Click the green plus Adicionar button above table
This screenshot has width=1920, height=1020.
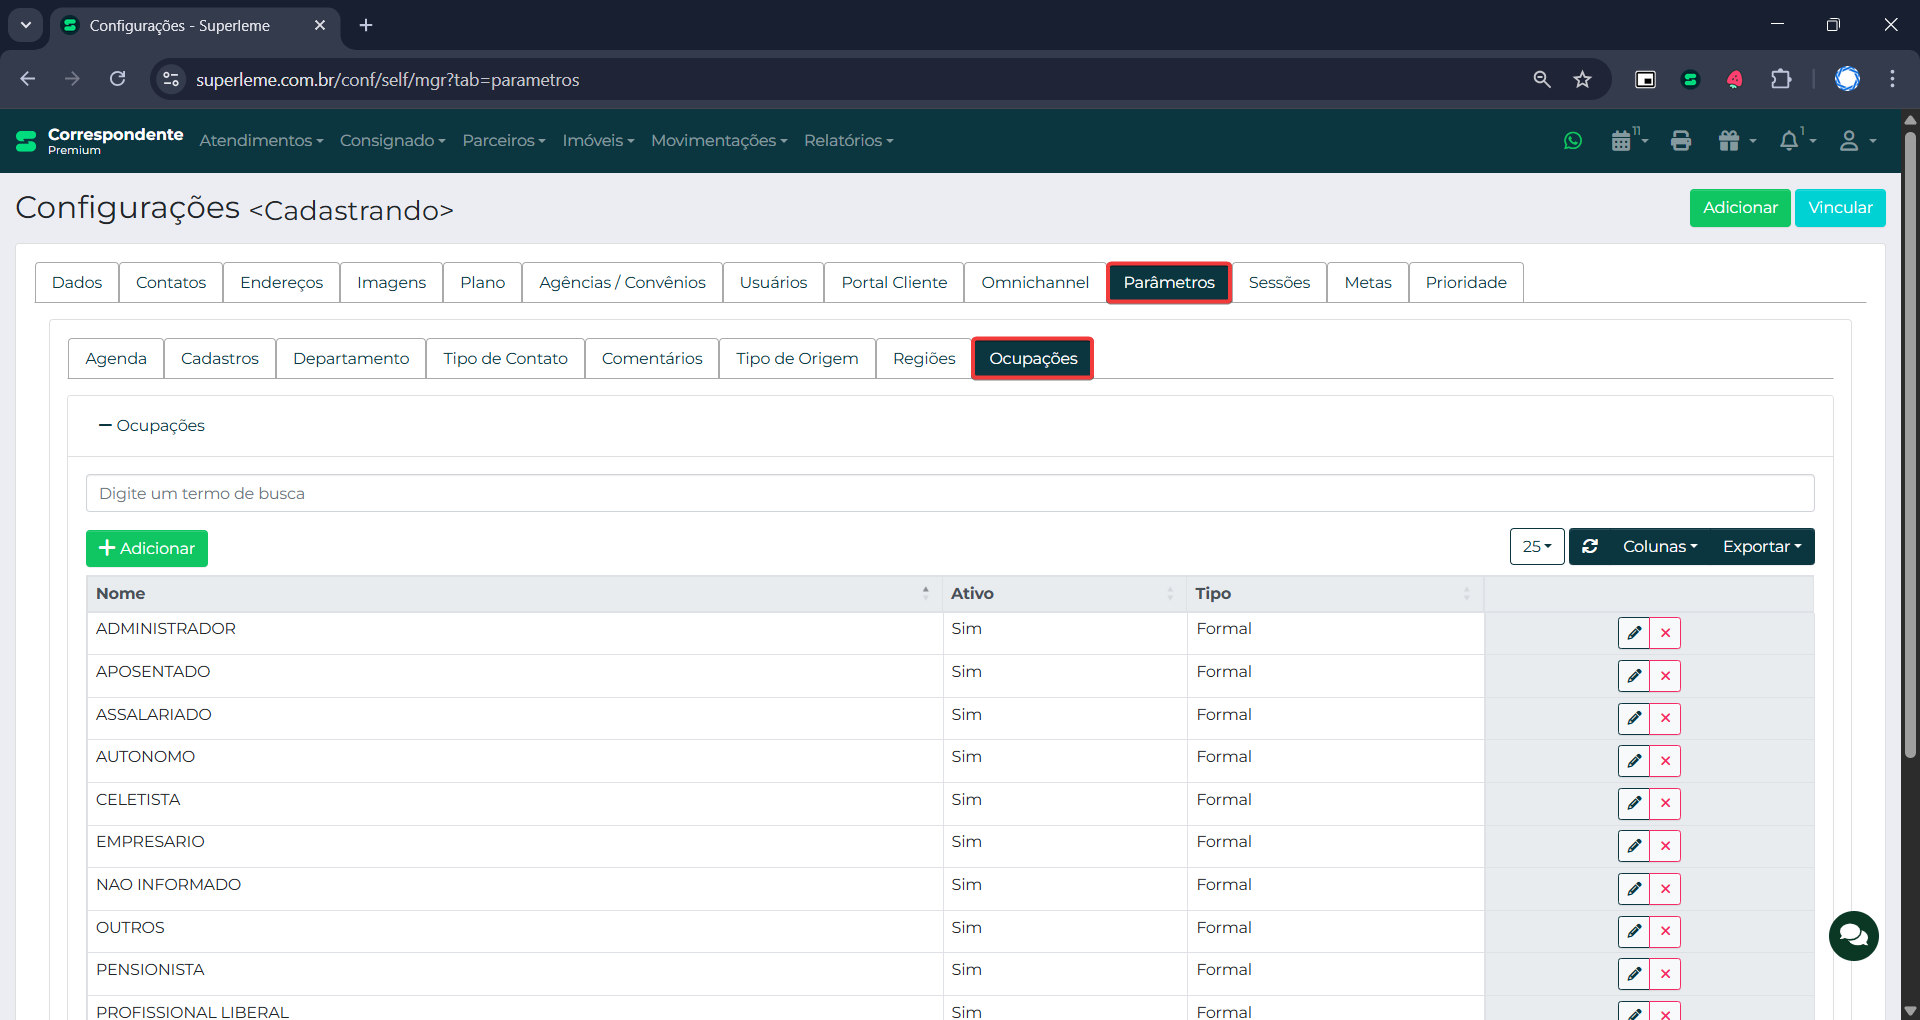147,549
